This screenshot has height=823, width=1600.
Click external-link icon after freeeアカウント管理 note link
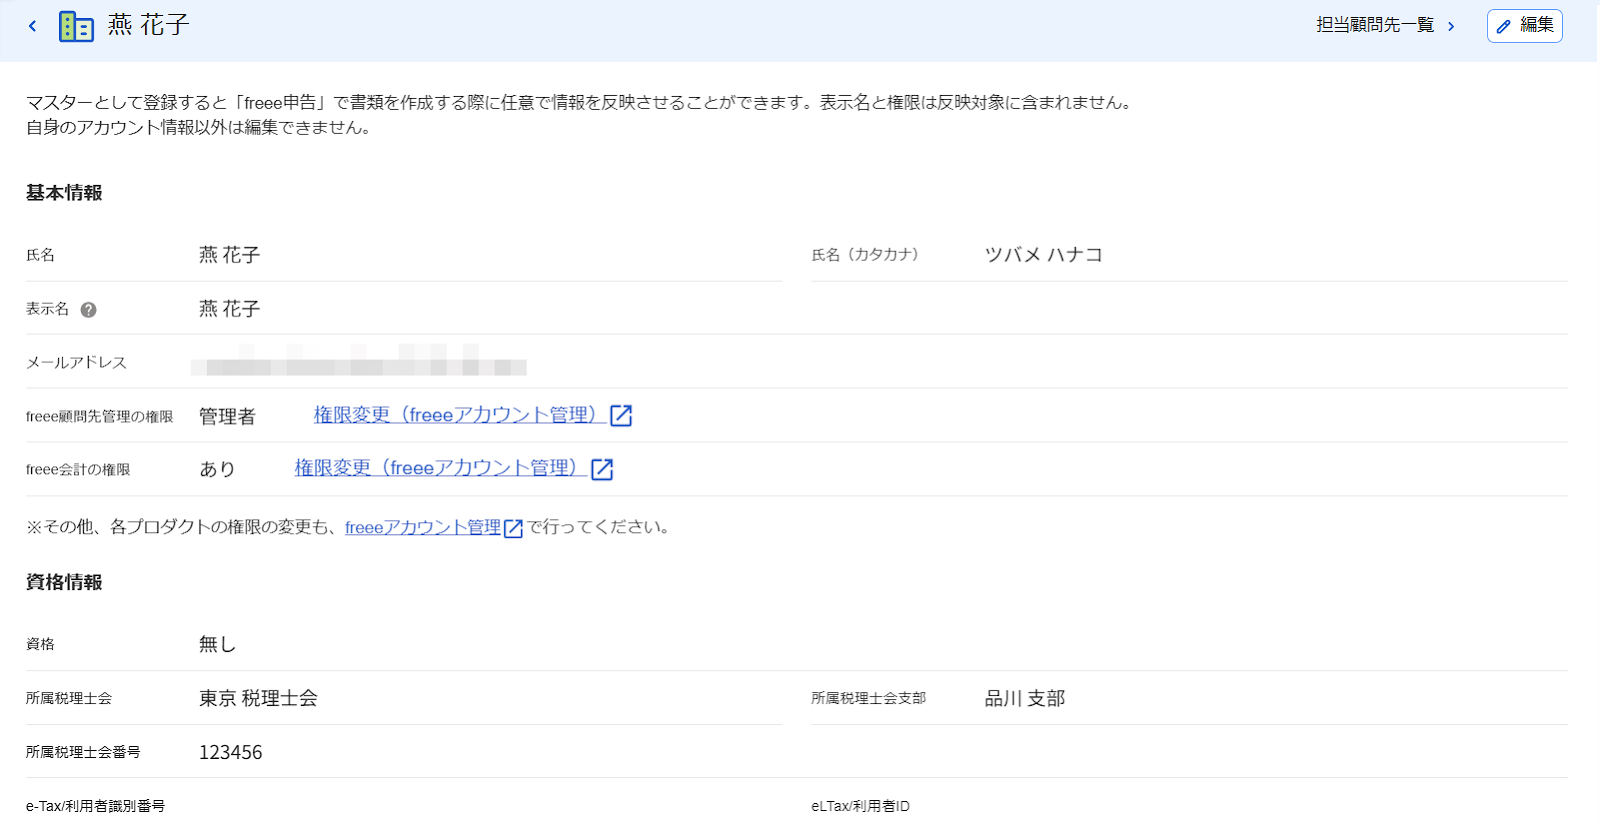(513, 528)
